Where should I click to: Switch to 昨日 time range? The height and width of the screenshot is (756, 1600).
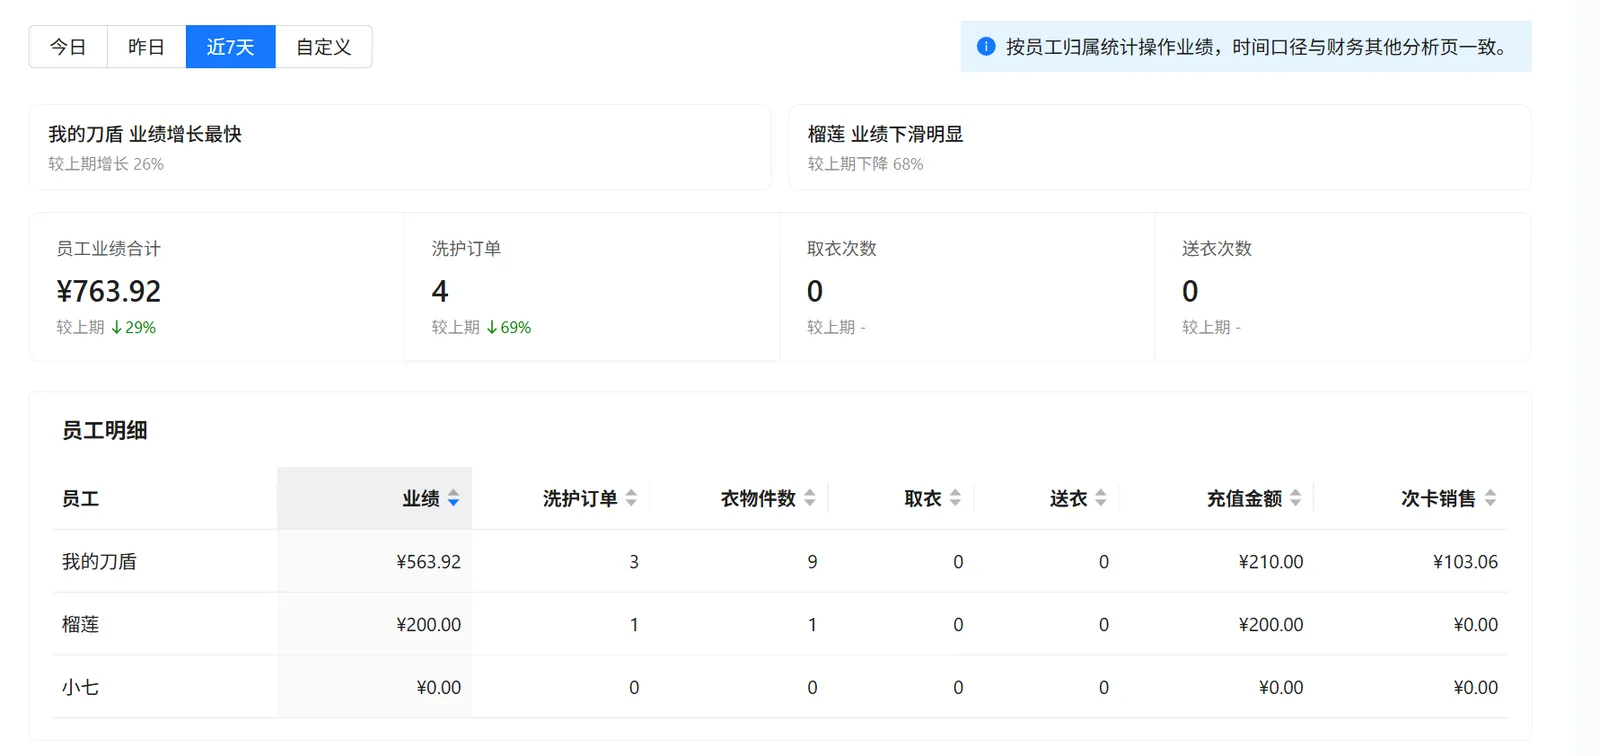146,47
